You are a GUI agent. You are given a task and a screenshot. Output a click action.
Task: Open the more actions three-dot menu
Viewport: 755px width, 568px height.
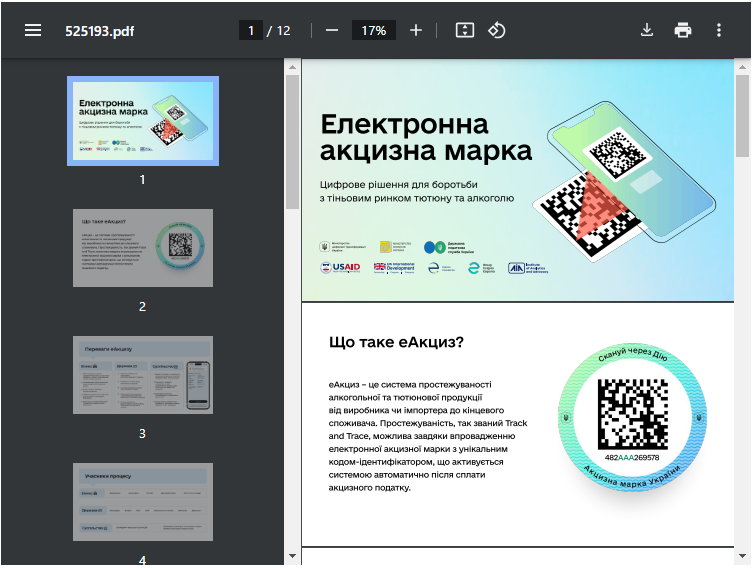(719, 30)
